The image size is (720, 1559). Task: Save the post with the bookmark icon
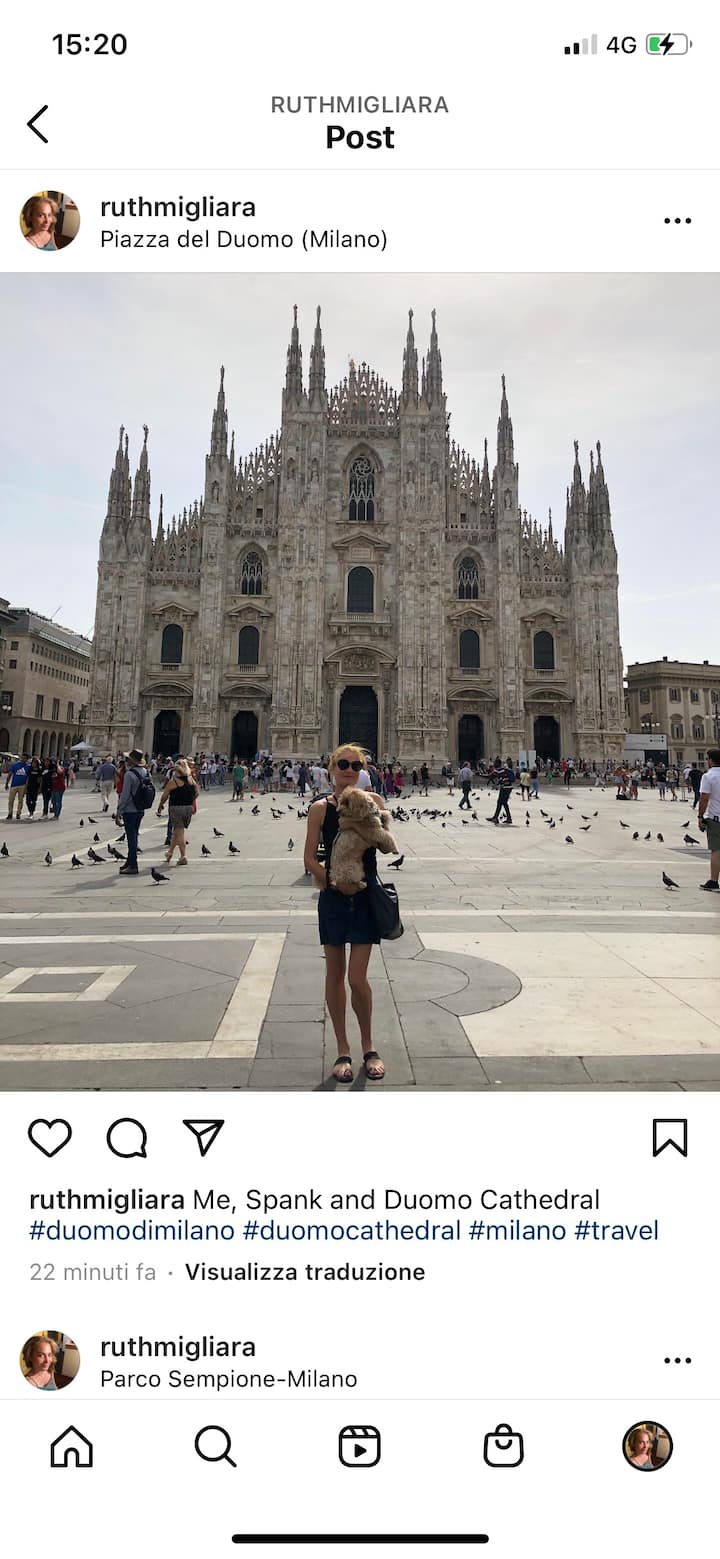pos(670,1138)
